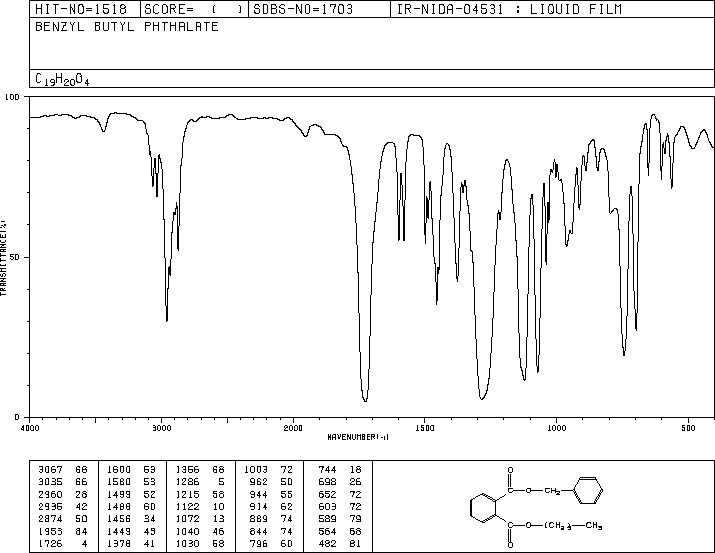
Task: Click the phthalate benzene ring in structure
Action: click(x=483, y=508)
